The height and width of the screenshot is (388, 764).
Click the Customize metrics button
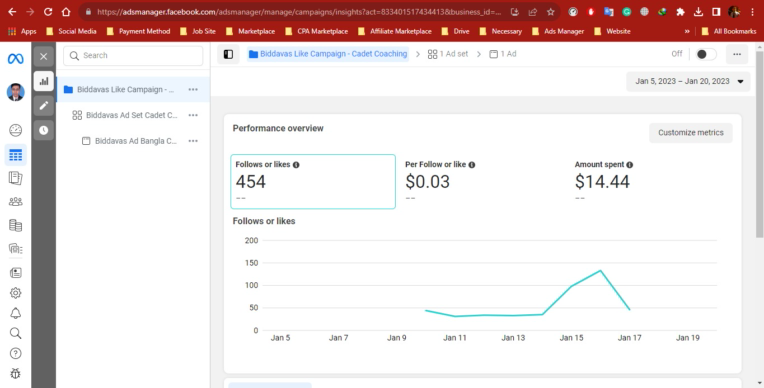coord(690,133)
